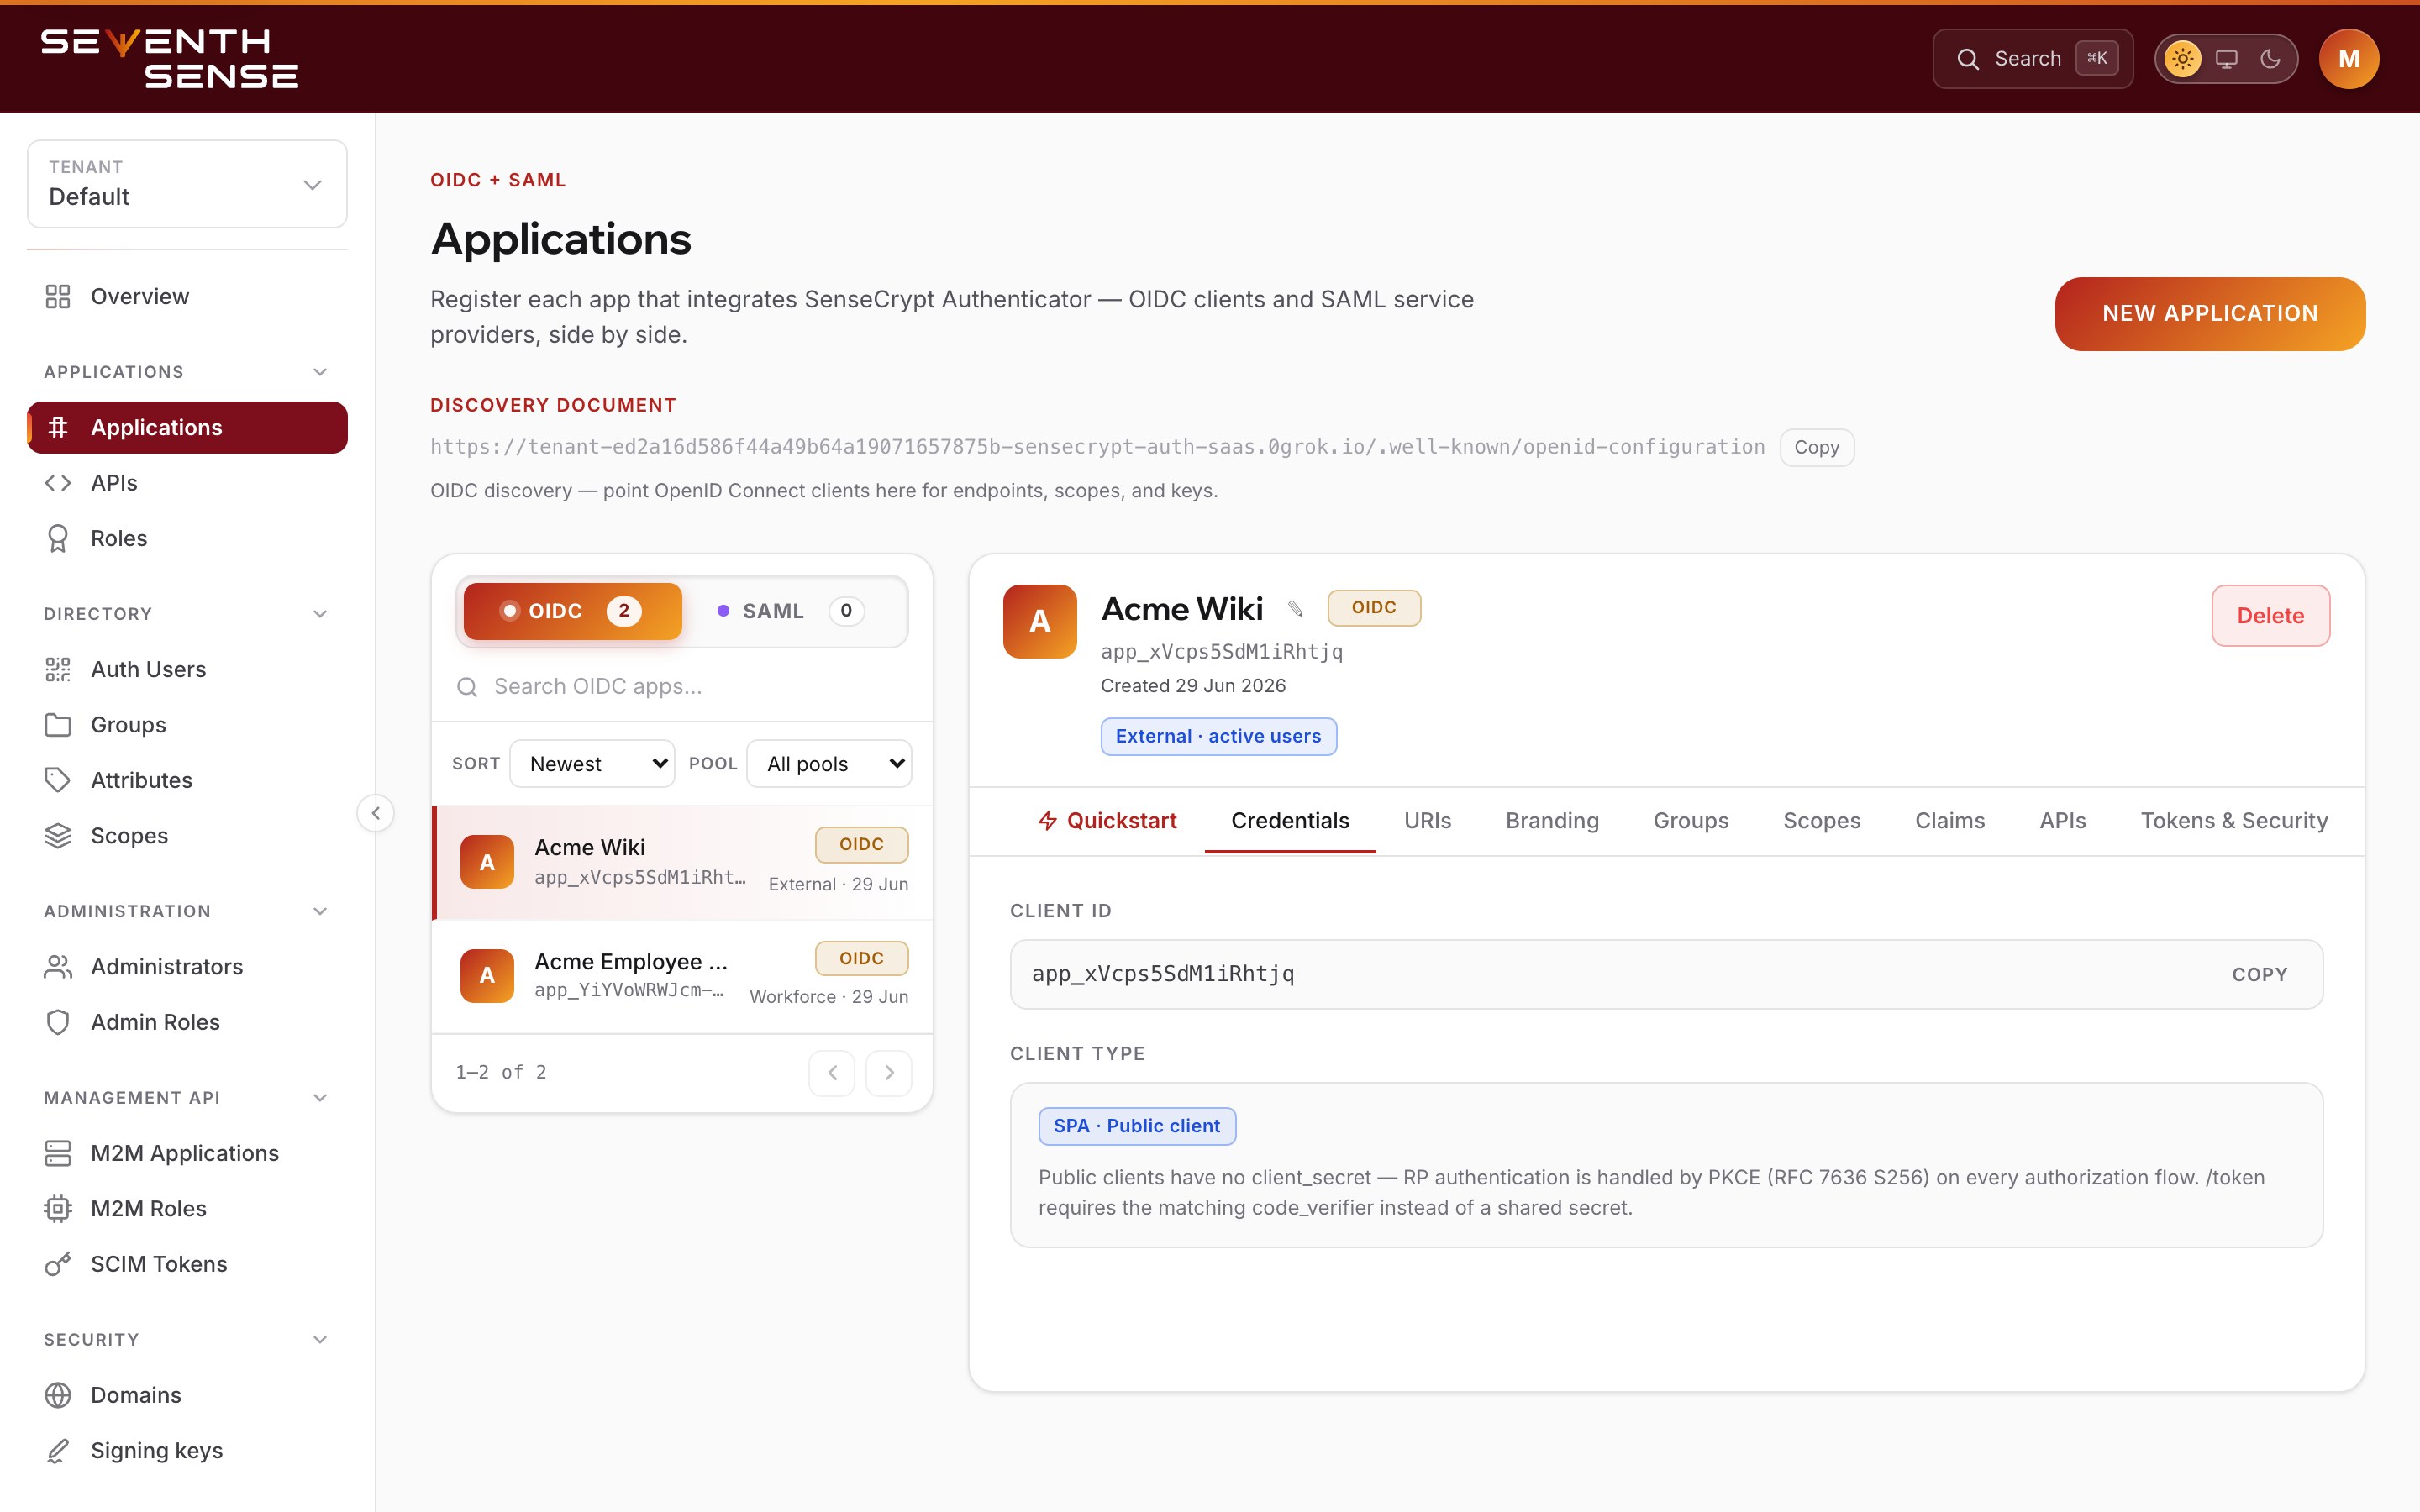Switch to the URIs tab
The height and width of the screenshot is (1512, 2420).
point(1427,821)
